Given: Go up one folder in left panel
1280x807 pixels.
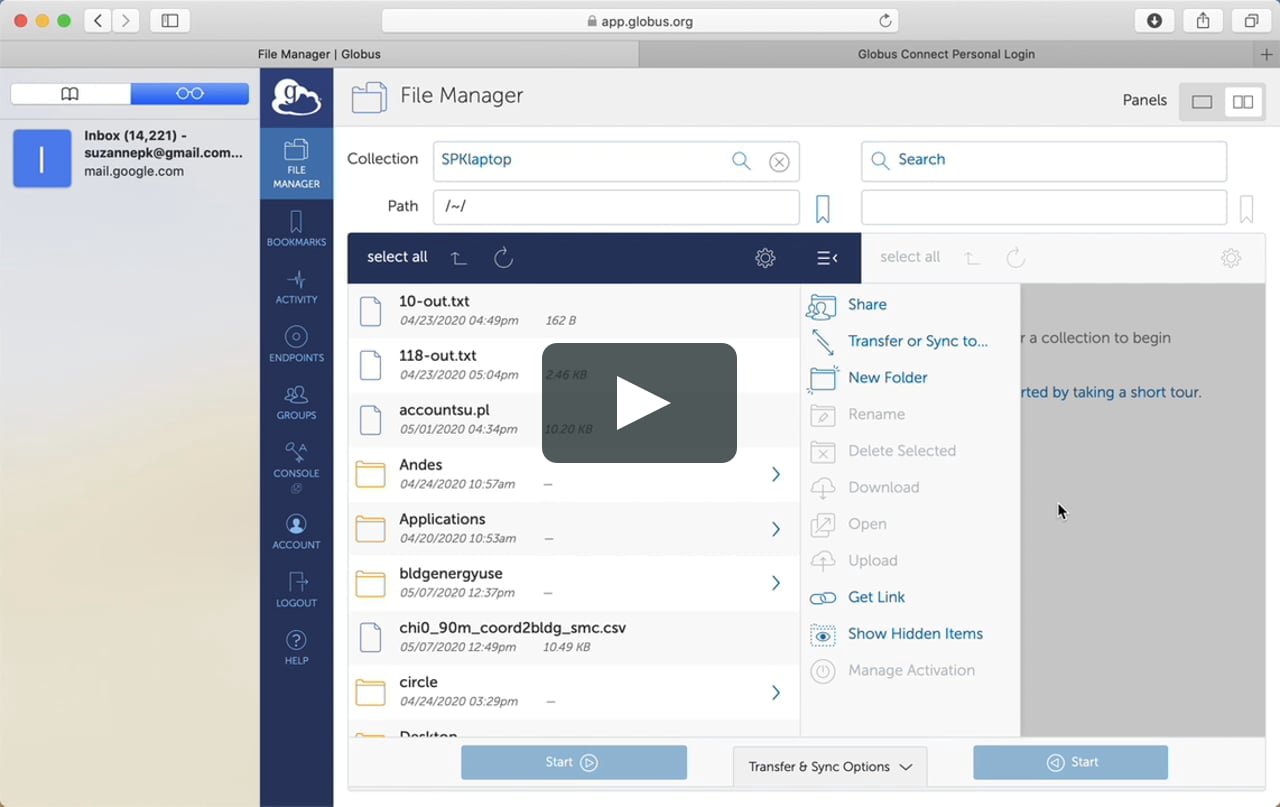Looking at the screenshot, I should [458, 258].
